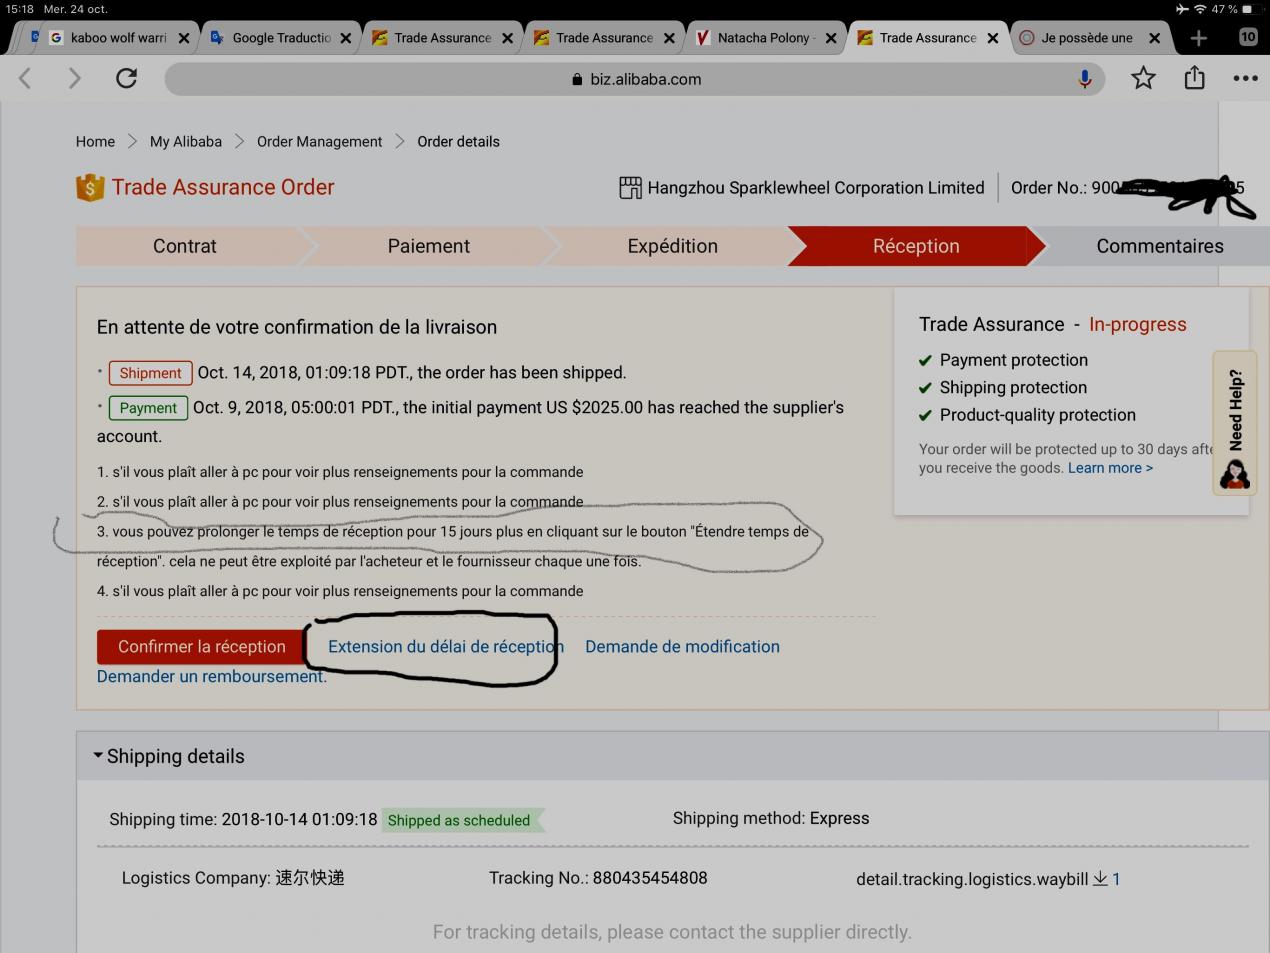Screen dimensions: 1270x953
Task: Reload the biz.alibaba.com page
Action: [x=126, y=78]
